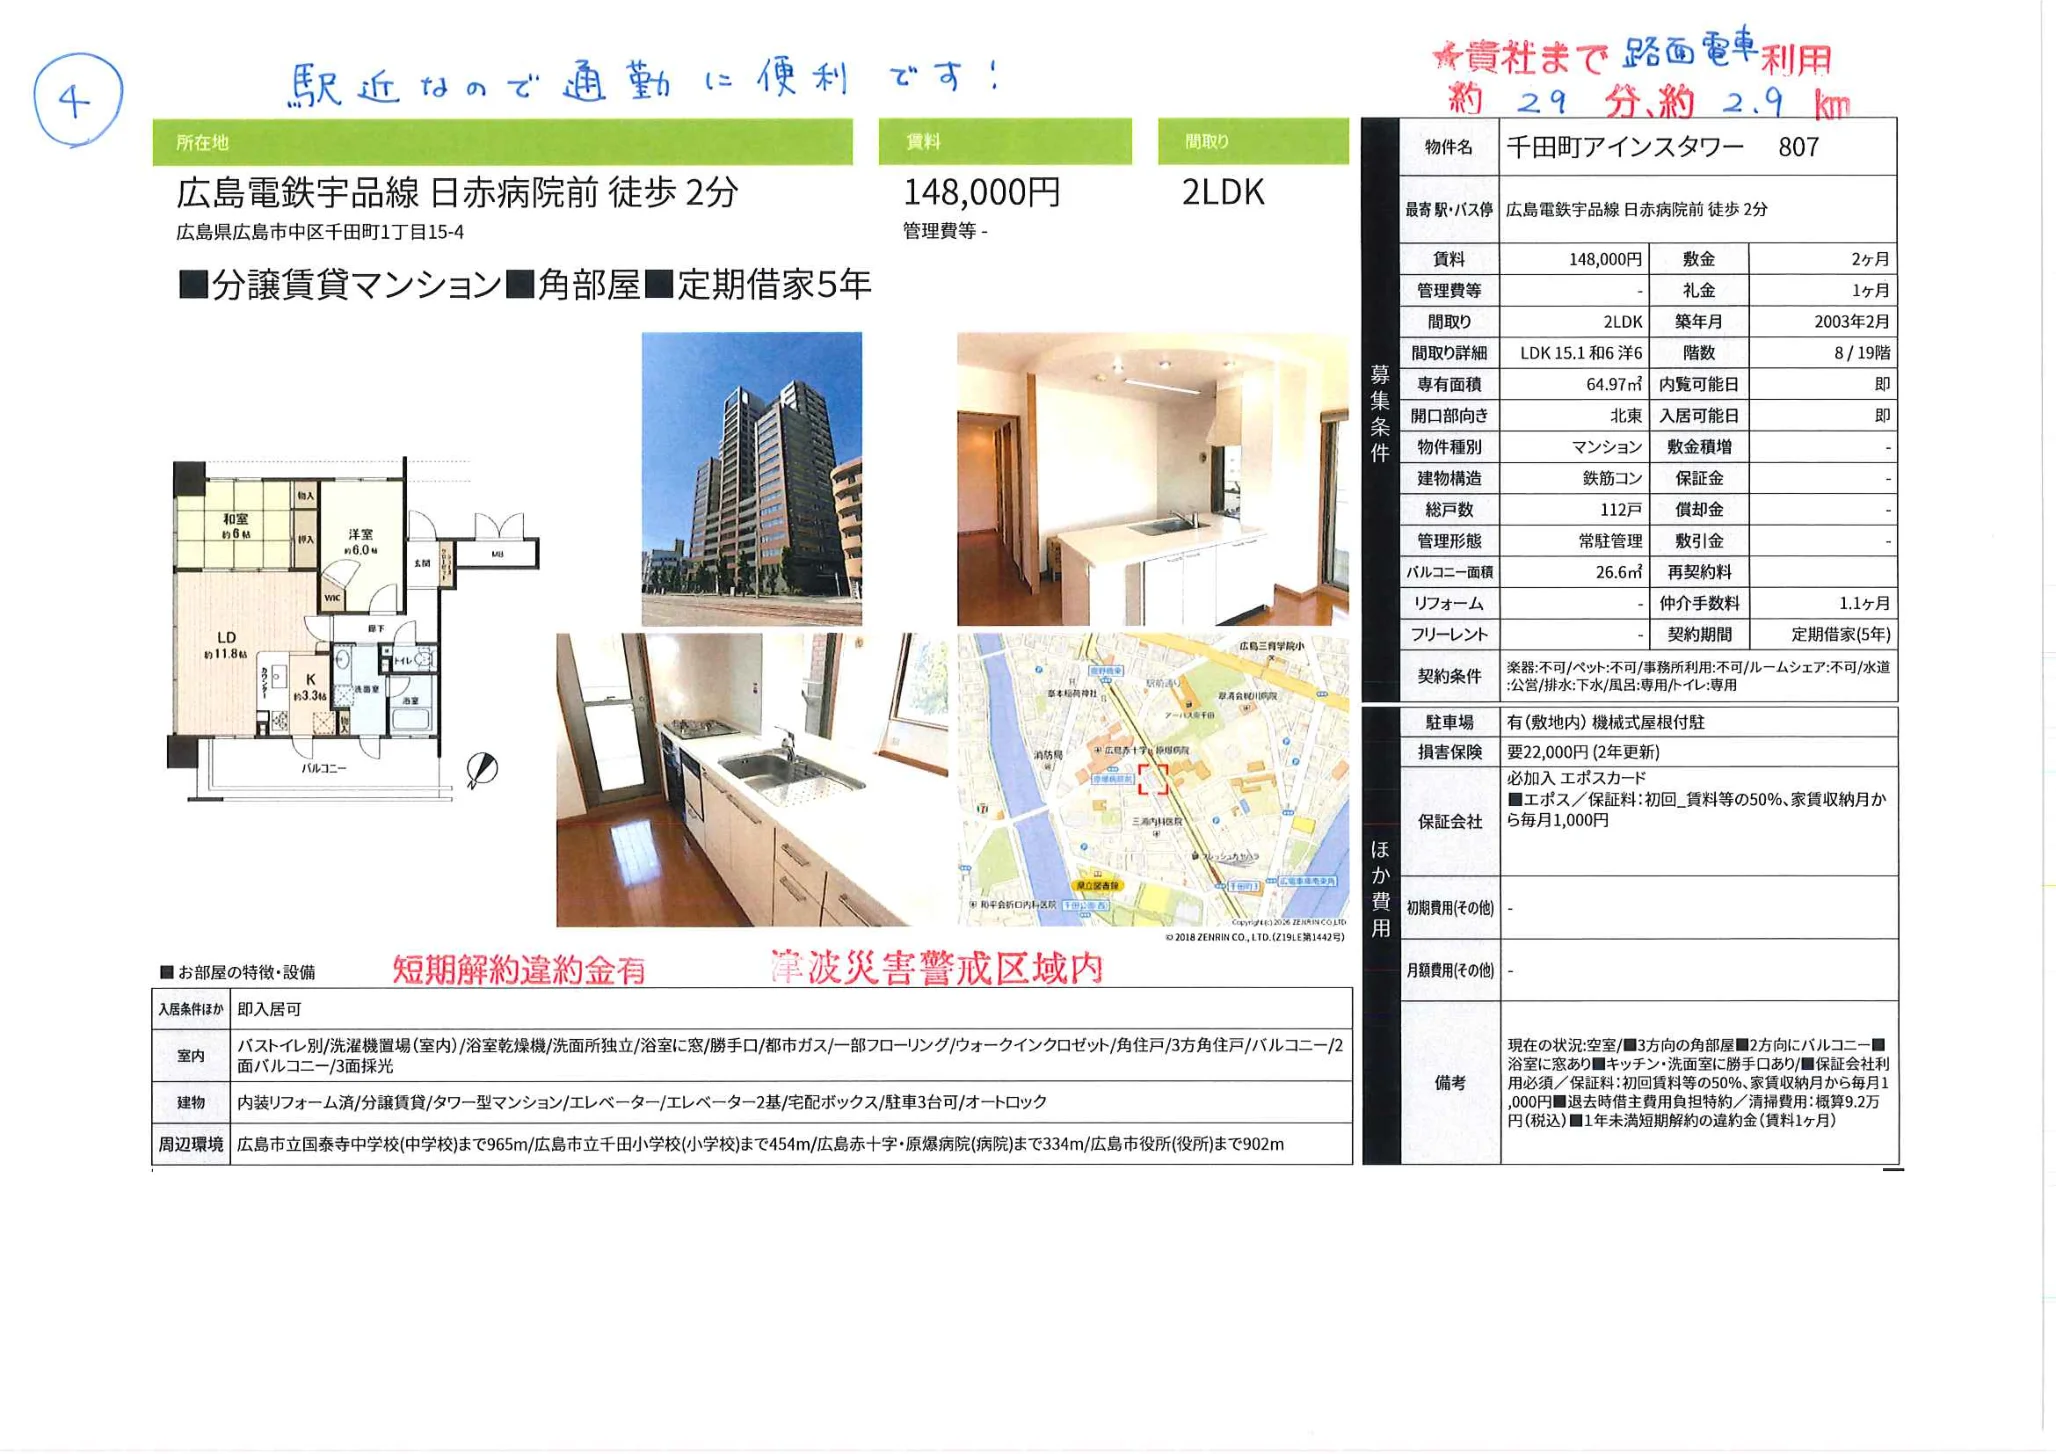Click the green 所在地 header bar

tap(502, 142)
